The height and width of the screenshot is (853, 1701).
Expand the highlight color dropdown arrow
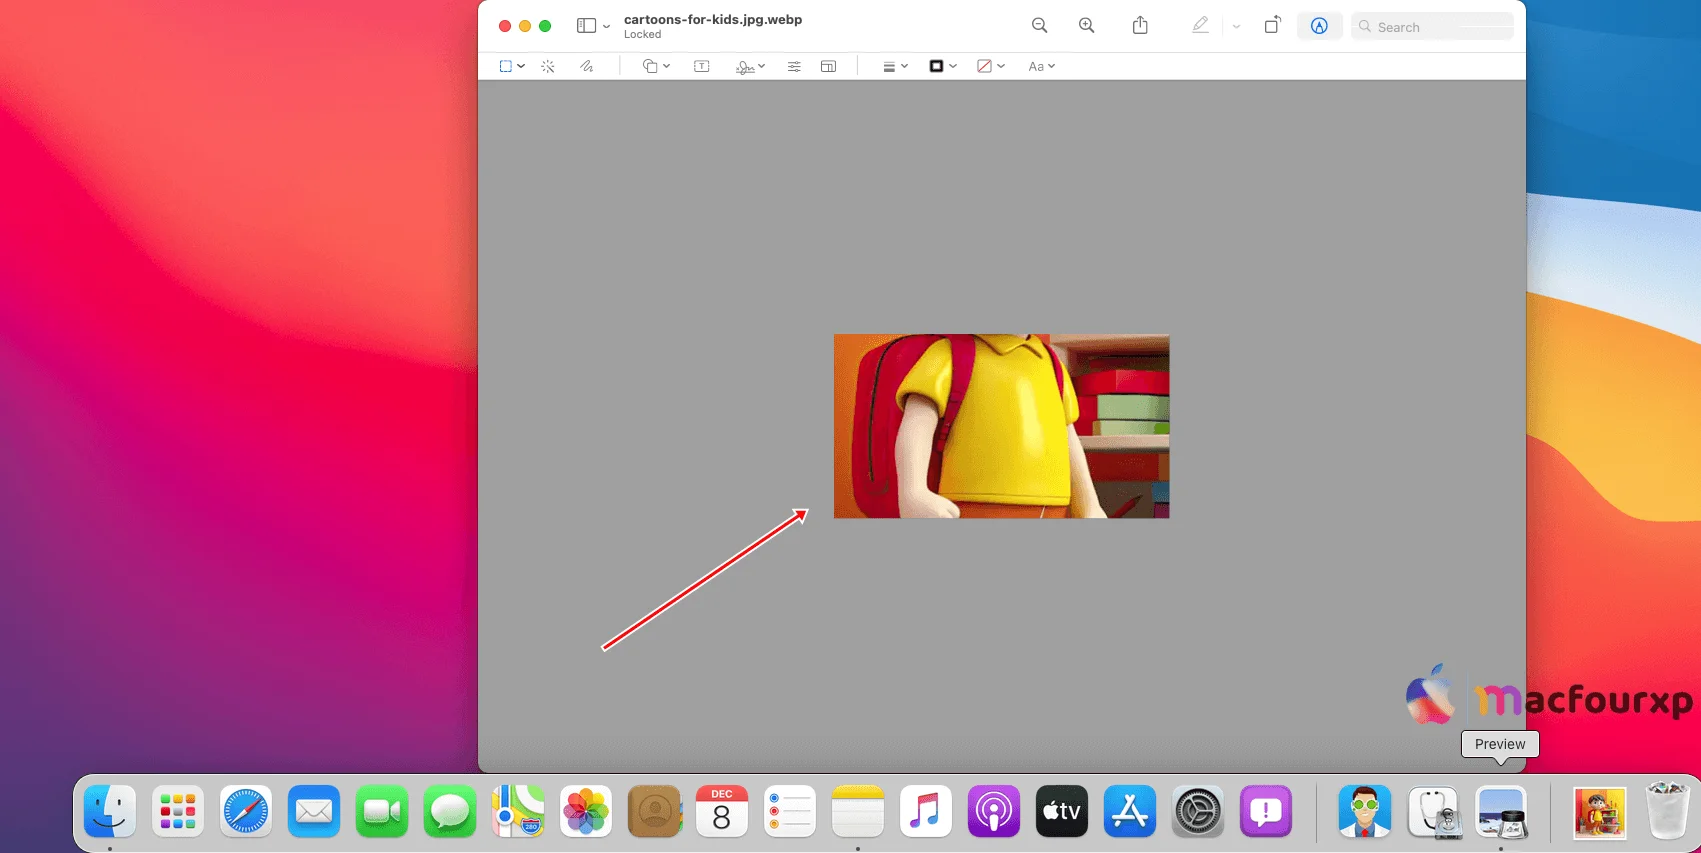coord(1236,27)
